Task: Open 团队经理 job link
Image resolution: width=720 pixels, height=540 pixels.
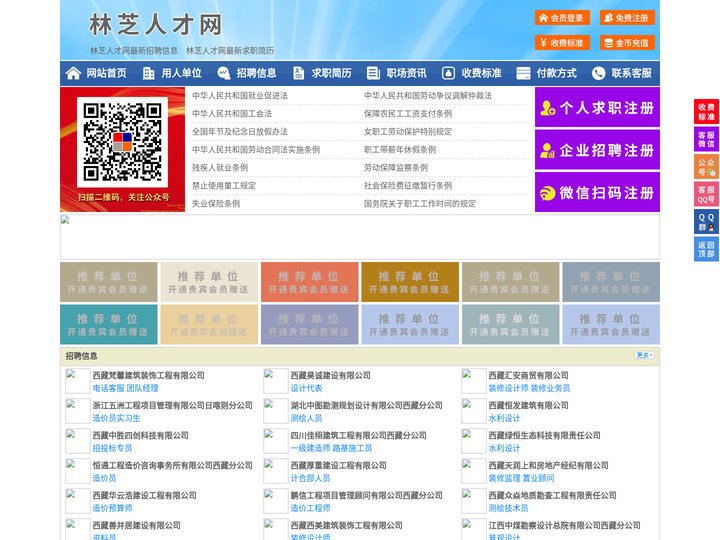Action: [142, 388]
